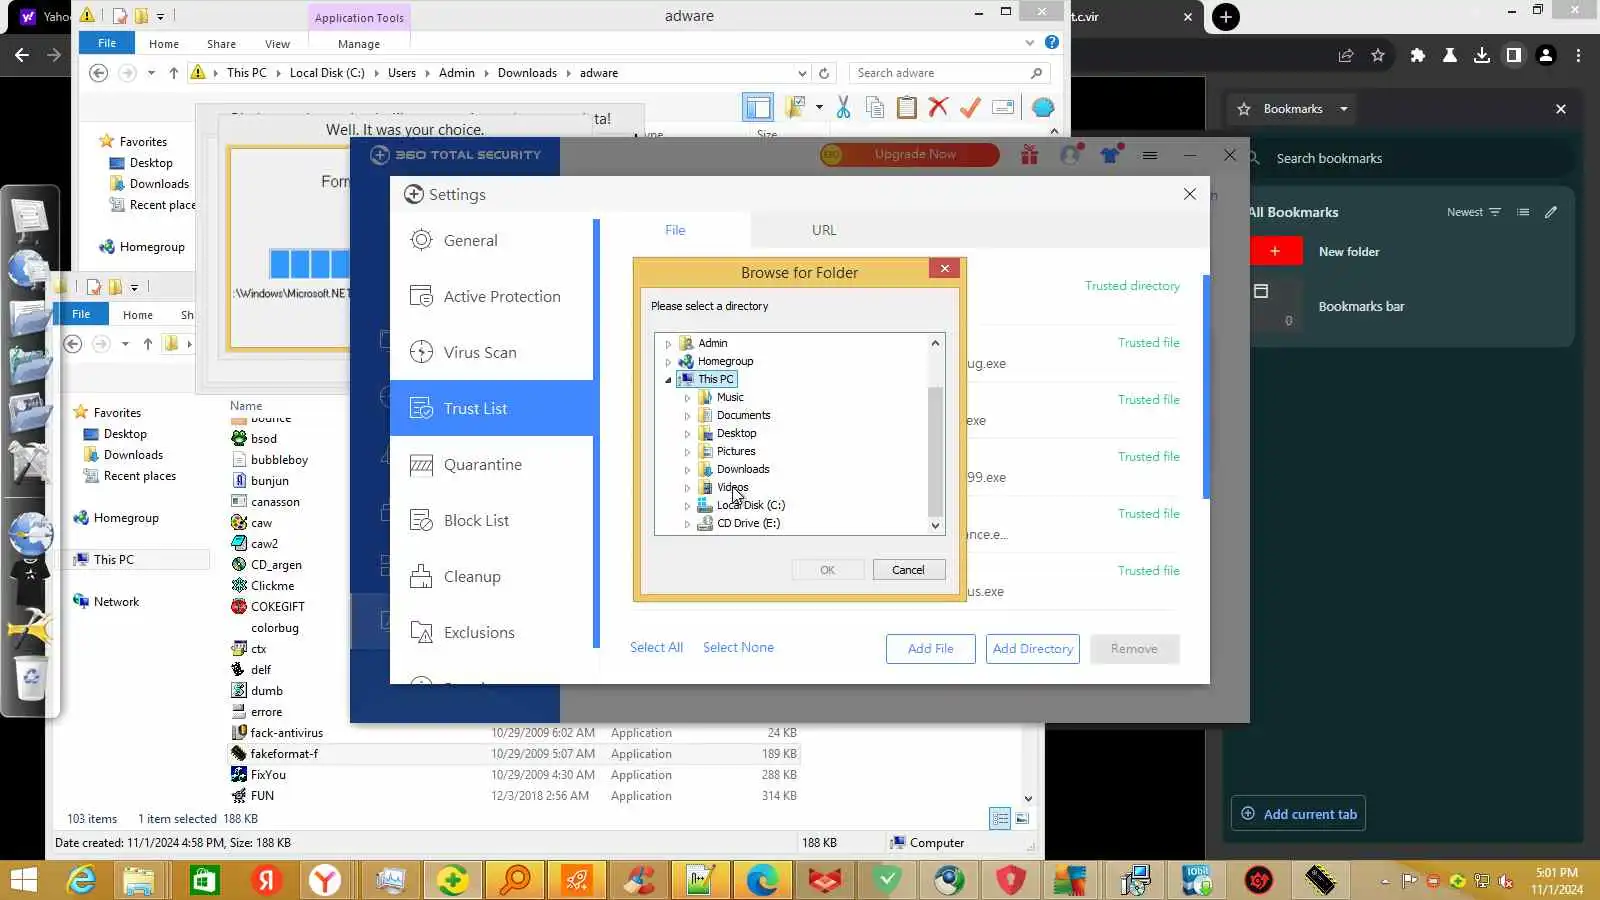The image size is (1600, 900).
Task: Open Windows Store from the taskbar
Action: 205,880
